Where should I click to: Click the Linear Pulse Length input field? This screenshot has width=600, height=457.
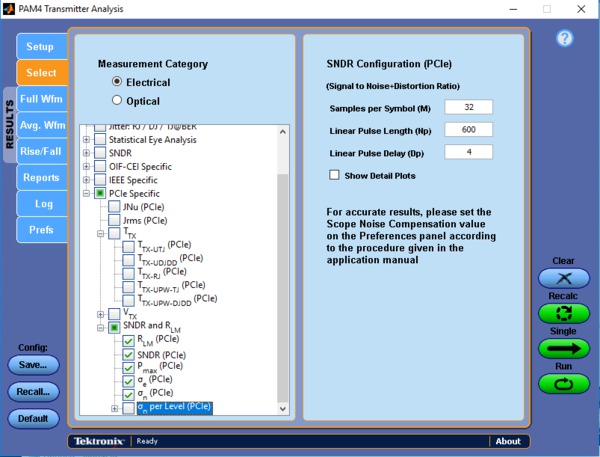(x=469, y=130)
